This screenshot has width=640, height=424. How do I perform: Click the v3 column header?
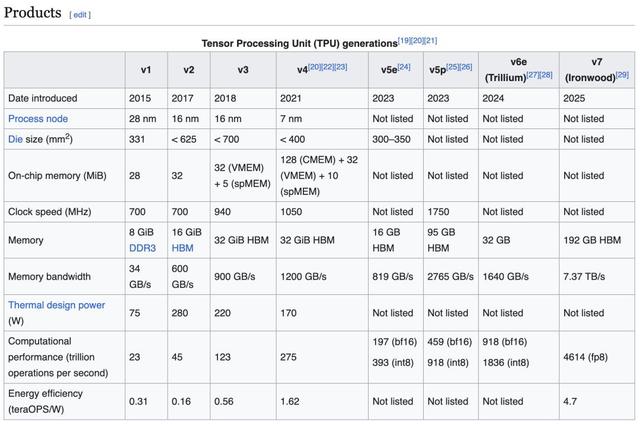[243, 69]
